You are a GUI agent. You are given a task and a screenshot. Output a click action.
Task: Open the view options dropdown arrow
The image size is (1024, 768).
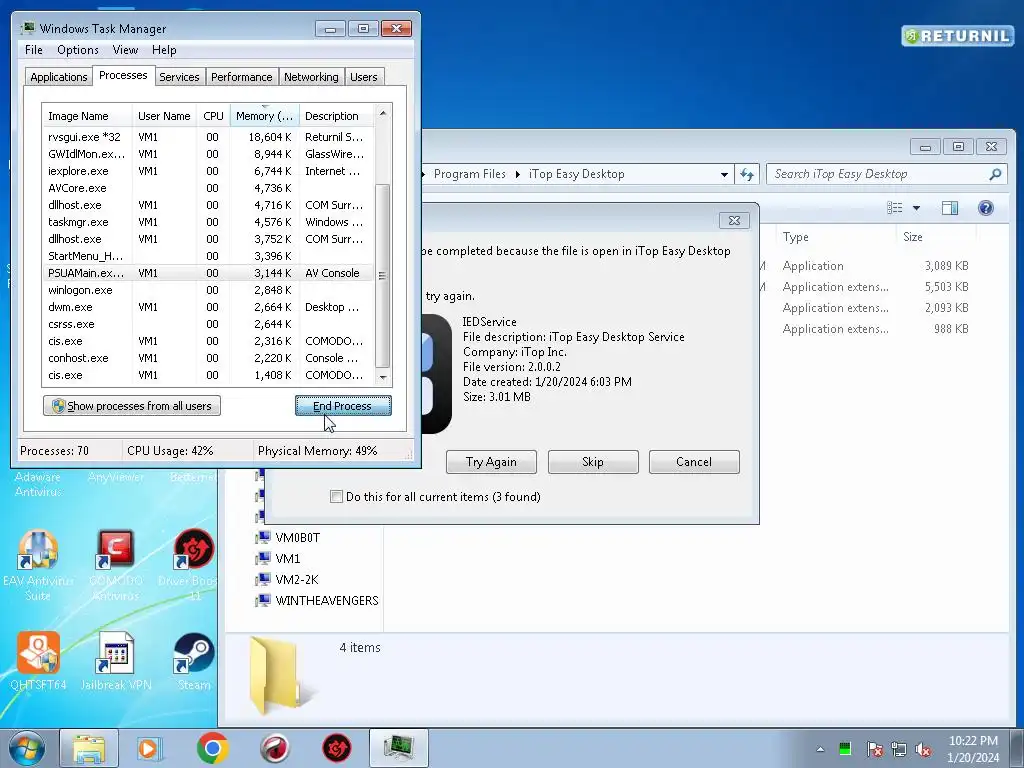(x=916, y=208)
